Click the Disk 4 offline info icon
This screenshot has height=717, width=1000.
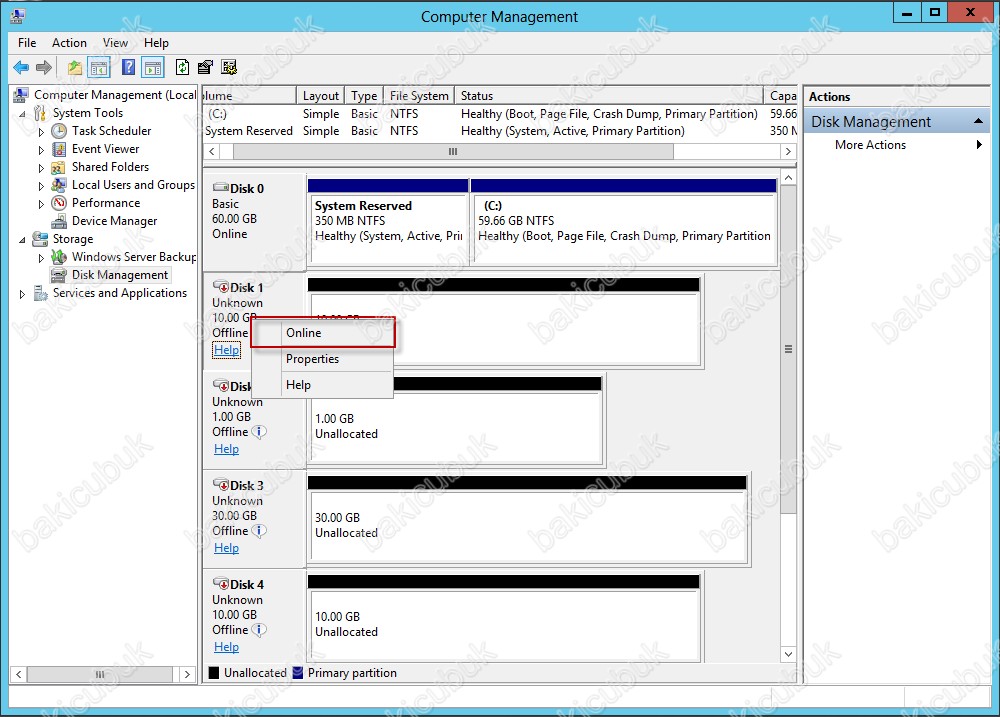click(259, 630)
